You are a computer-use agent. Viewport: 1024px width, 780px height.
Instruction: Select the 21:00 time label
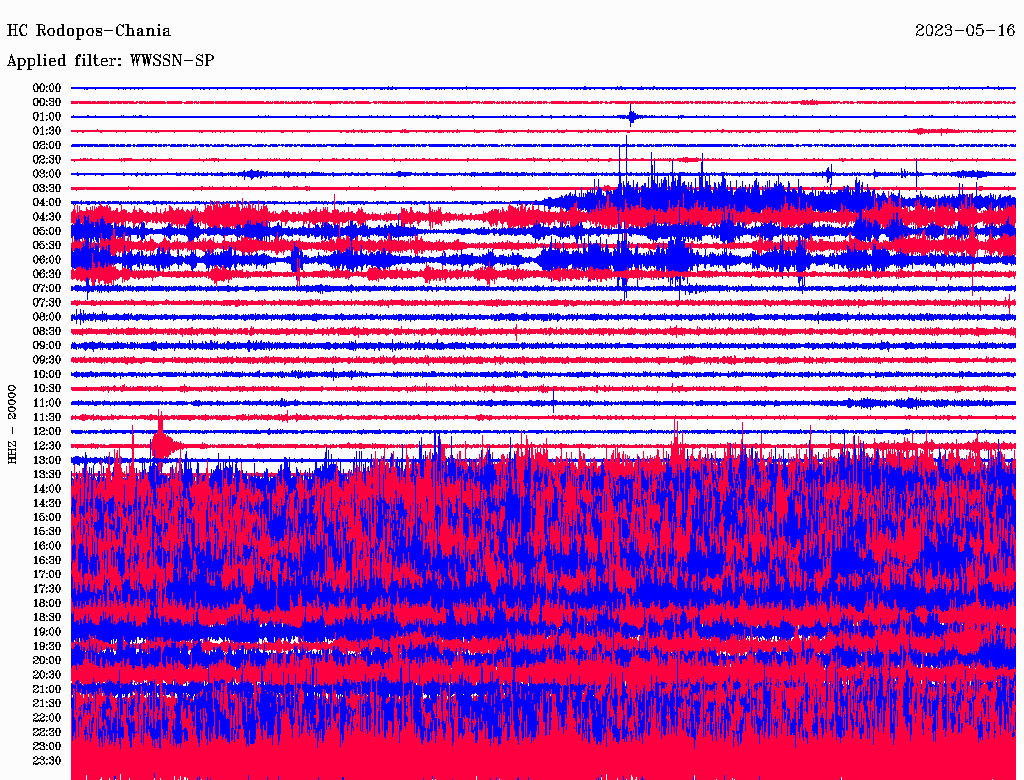click(x=48, y=689)
